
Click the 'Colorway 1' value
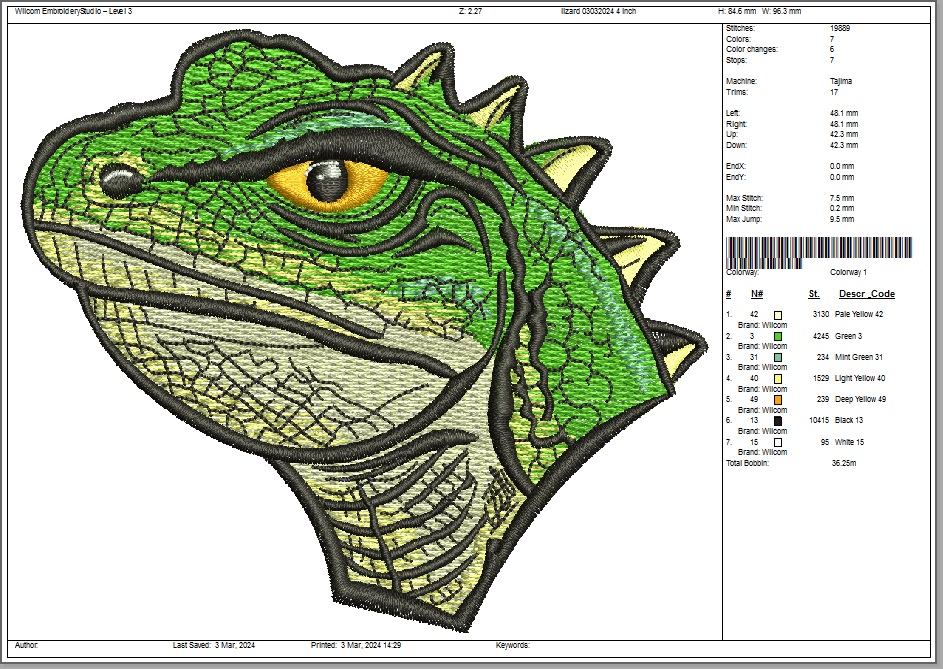(848, 271)
